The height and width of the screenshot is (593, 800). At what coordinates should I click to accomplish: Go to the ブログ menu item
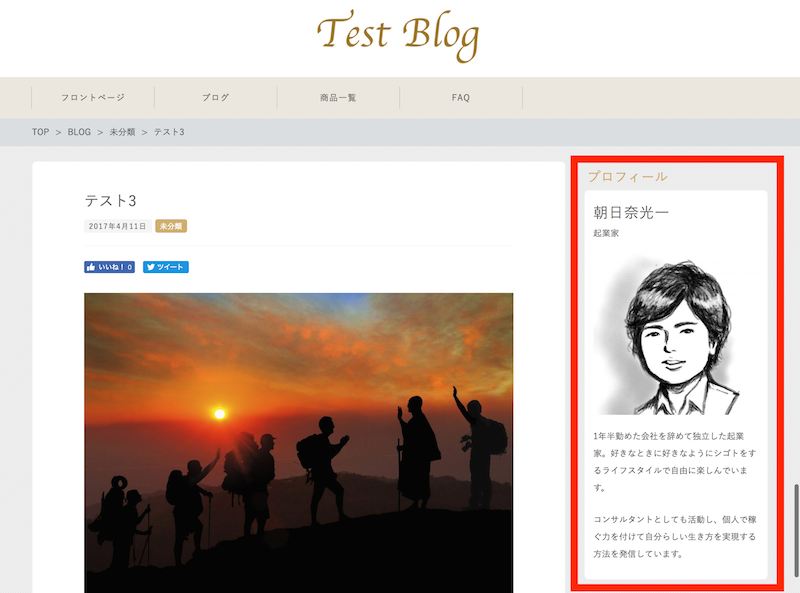tap(215, 97)
